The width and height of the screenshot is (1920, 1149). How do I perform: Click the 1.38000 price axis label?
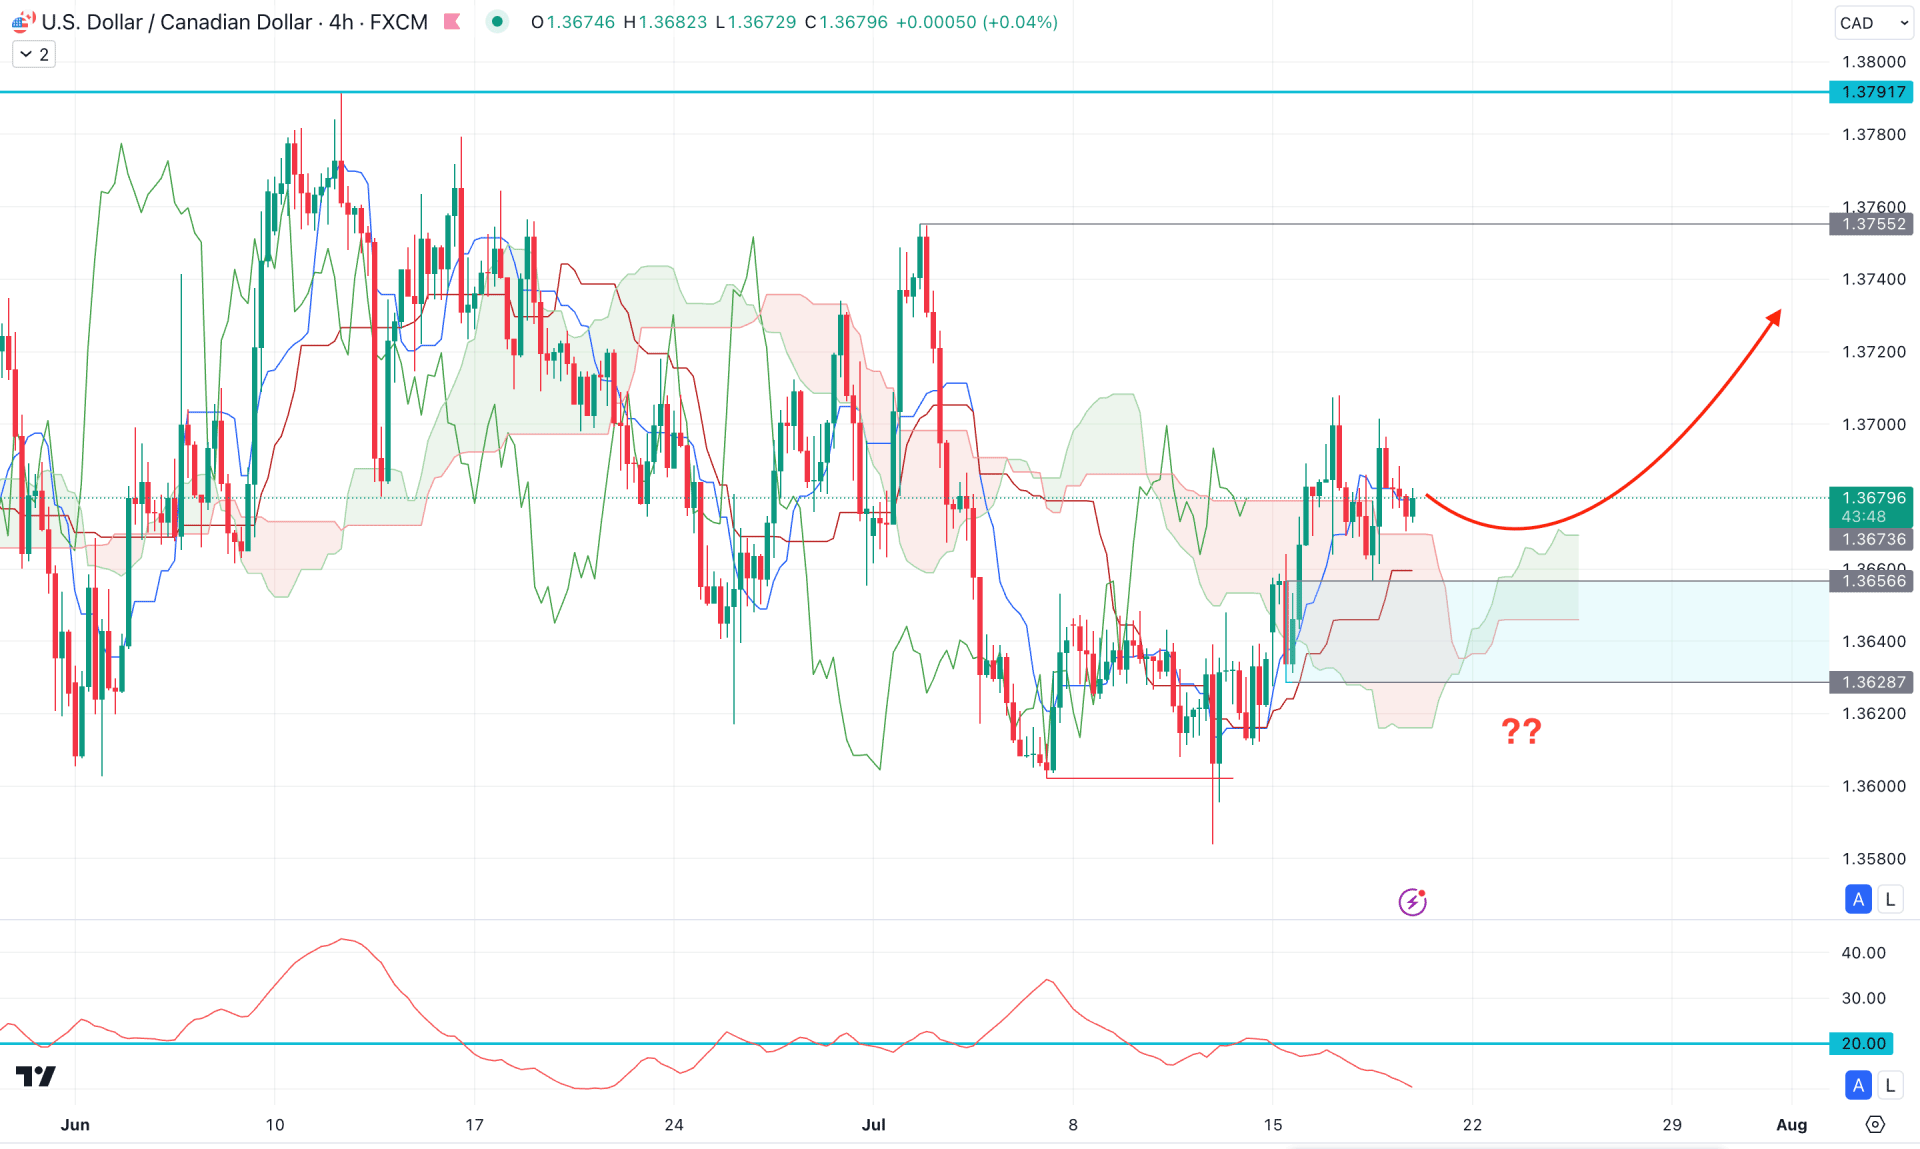point(1873,62)
